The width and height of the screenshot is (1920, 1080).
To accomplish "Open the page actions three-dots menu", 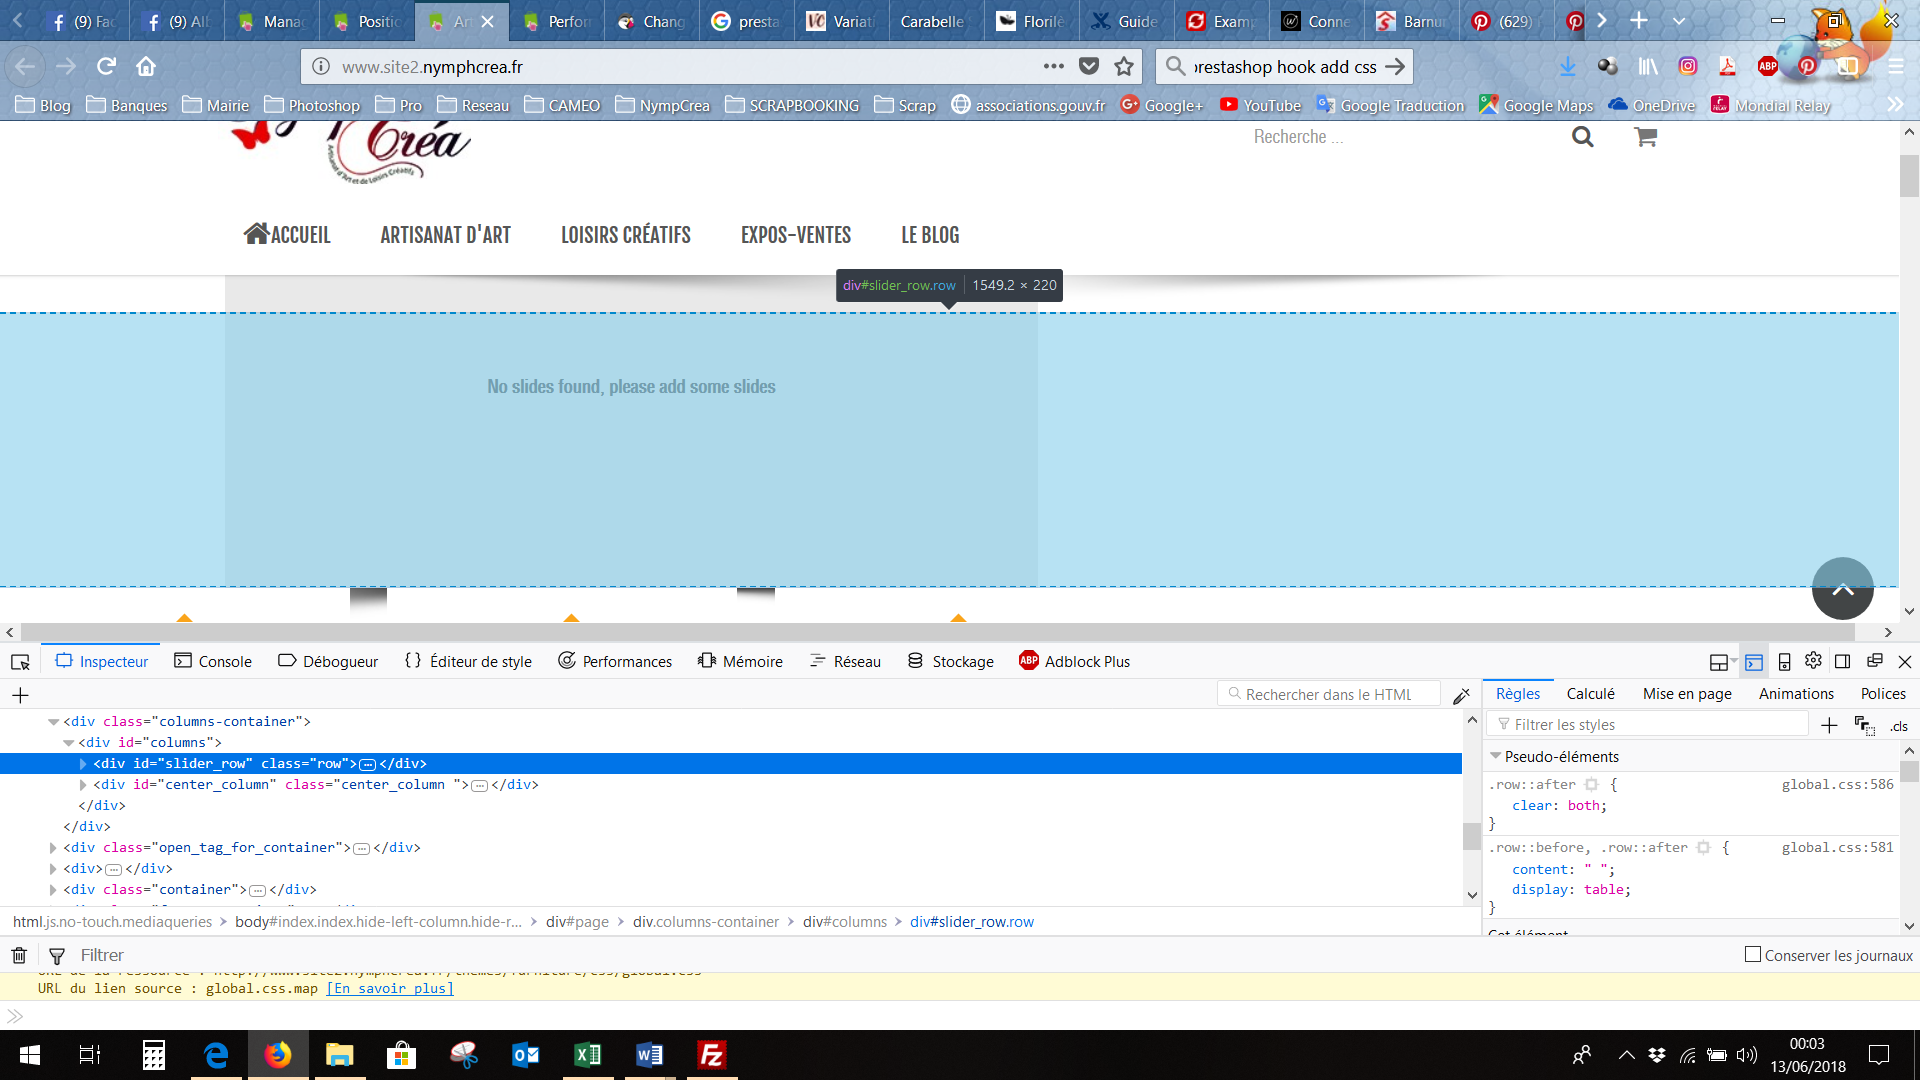I will (x=1054, y=66).
